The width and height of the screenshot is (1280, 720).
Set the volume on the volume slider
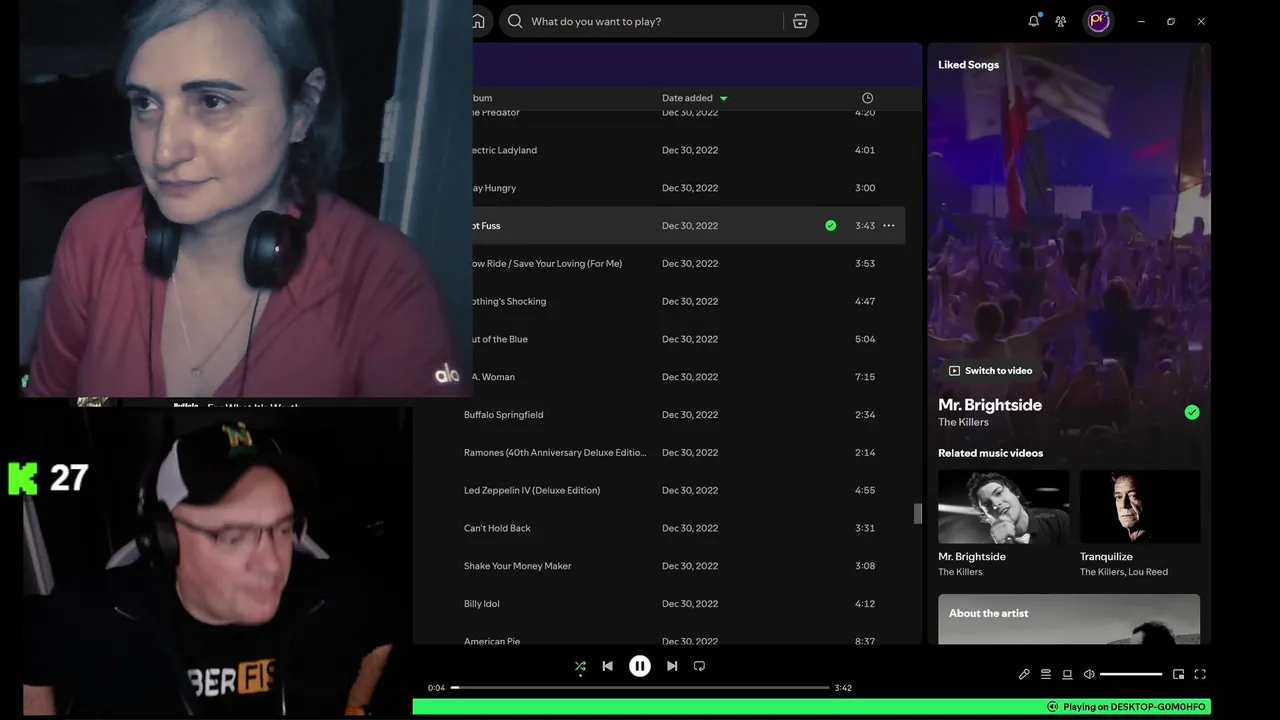click(x=1131, y=674)
